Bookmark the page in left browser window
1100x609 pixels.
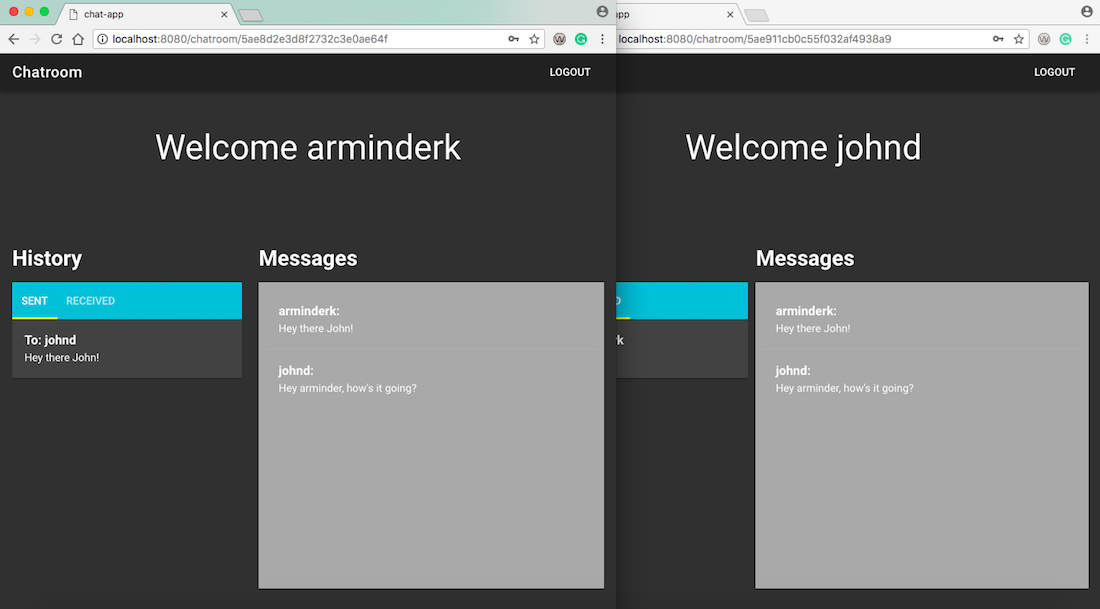pyautogui.click(x=535, y=39)
